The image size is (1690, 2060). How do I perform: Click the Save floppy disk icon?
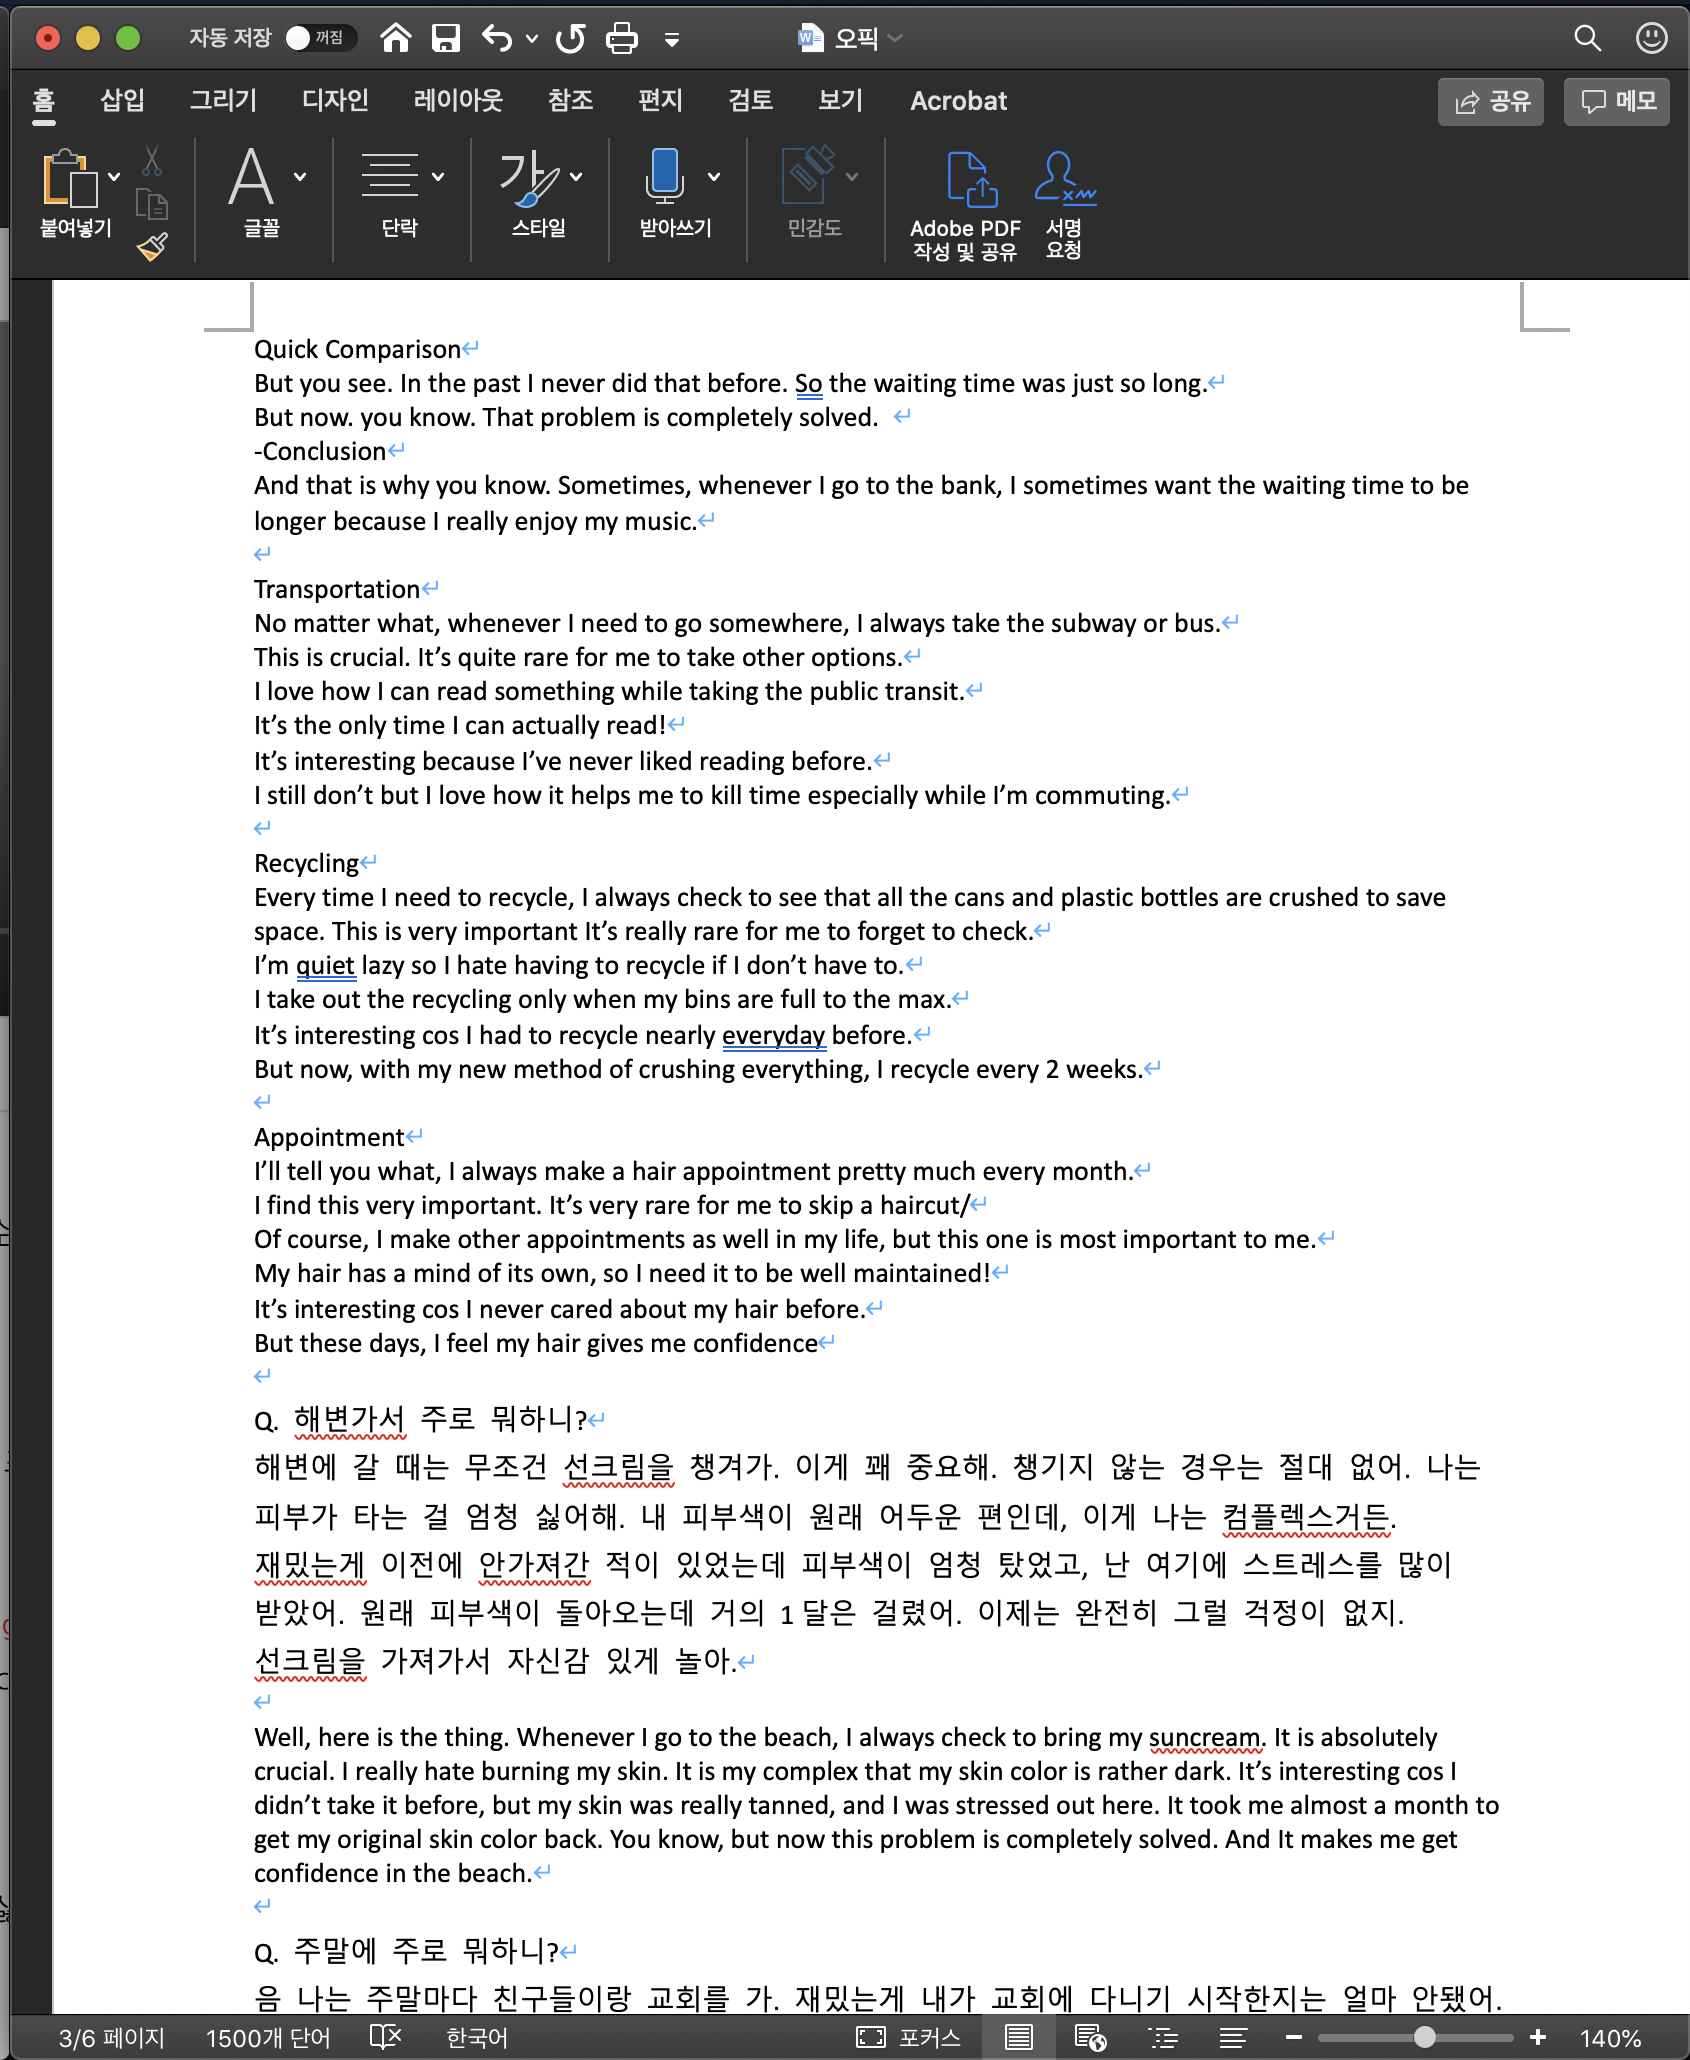[x=445, y=38]
